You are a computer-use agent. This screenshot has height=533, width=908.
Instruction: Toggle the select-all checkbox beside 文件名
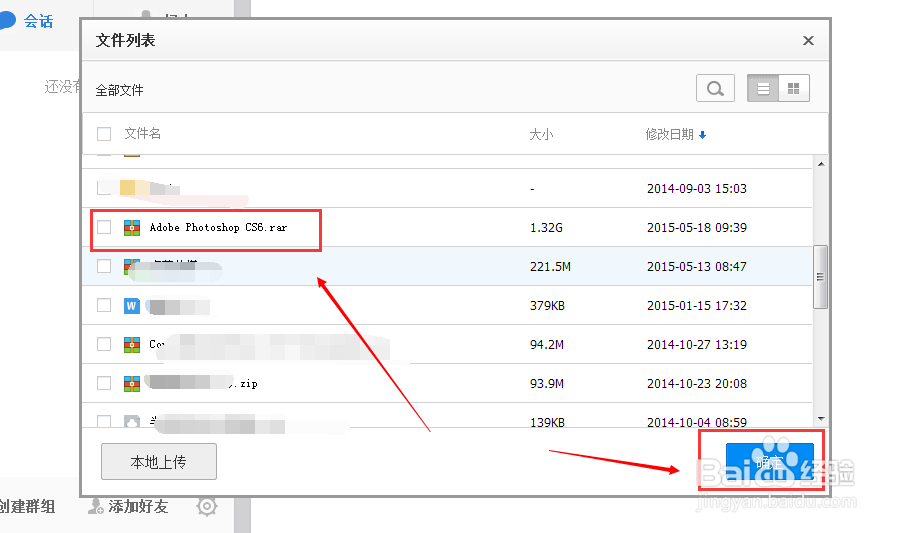click(x=104, y=134)
